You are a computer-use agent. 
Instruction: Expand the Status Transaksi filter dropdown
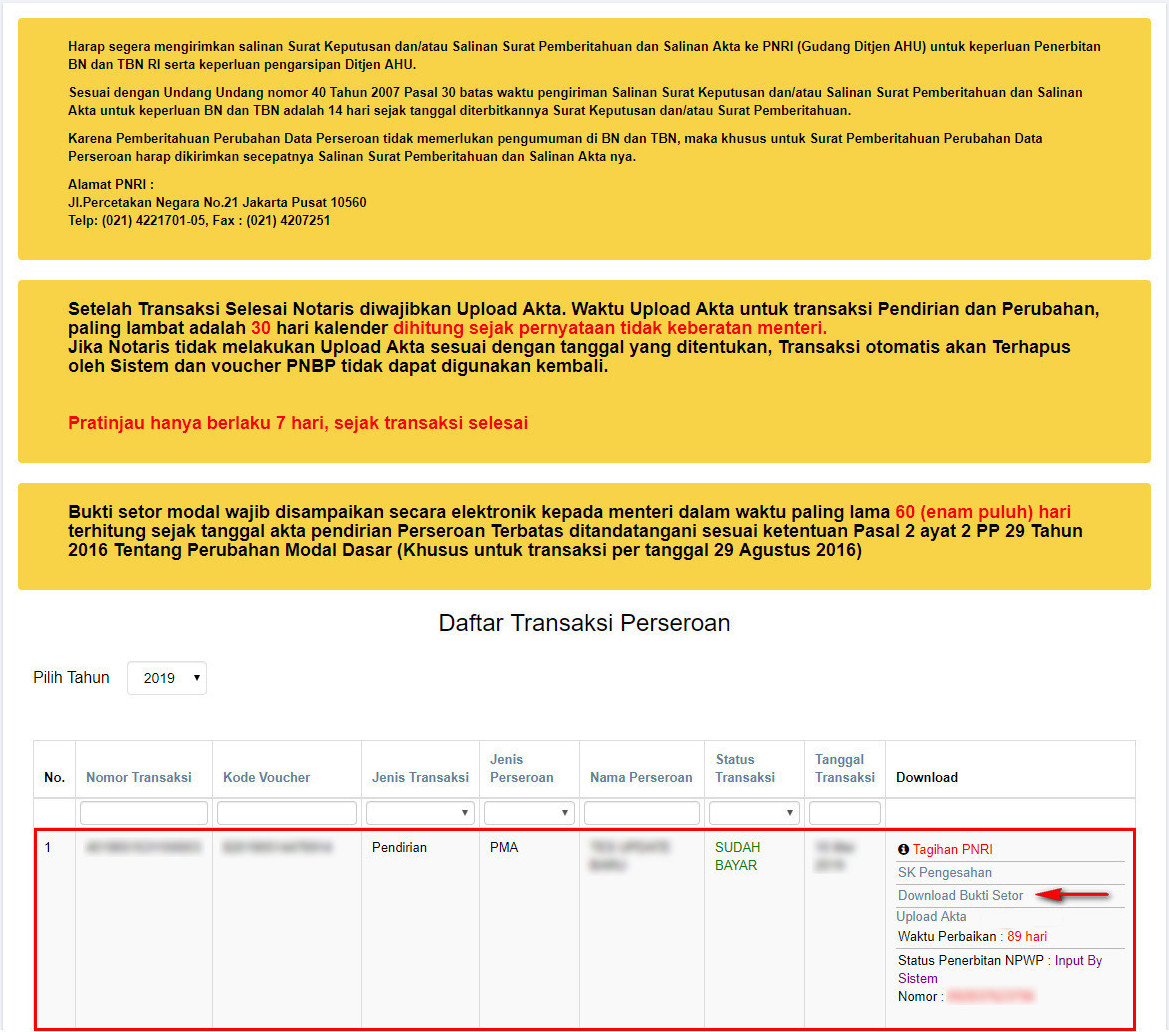753,813
